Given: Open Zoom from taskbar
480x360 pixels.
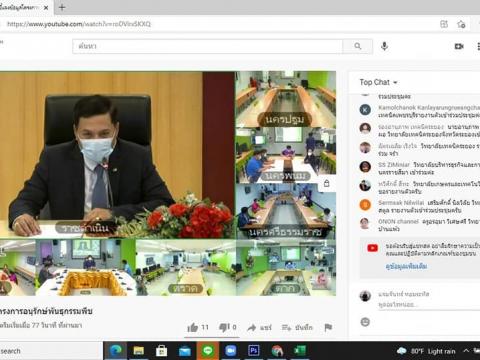Looking at the screenshot, I should 231,351.
